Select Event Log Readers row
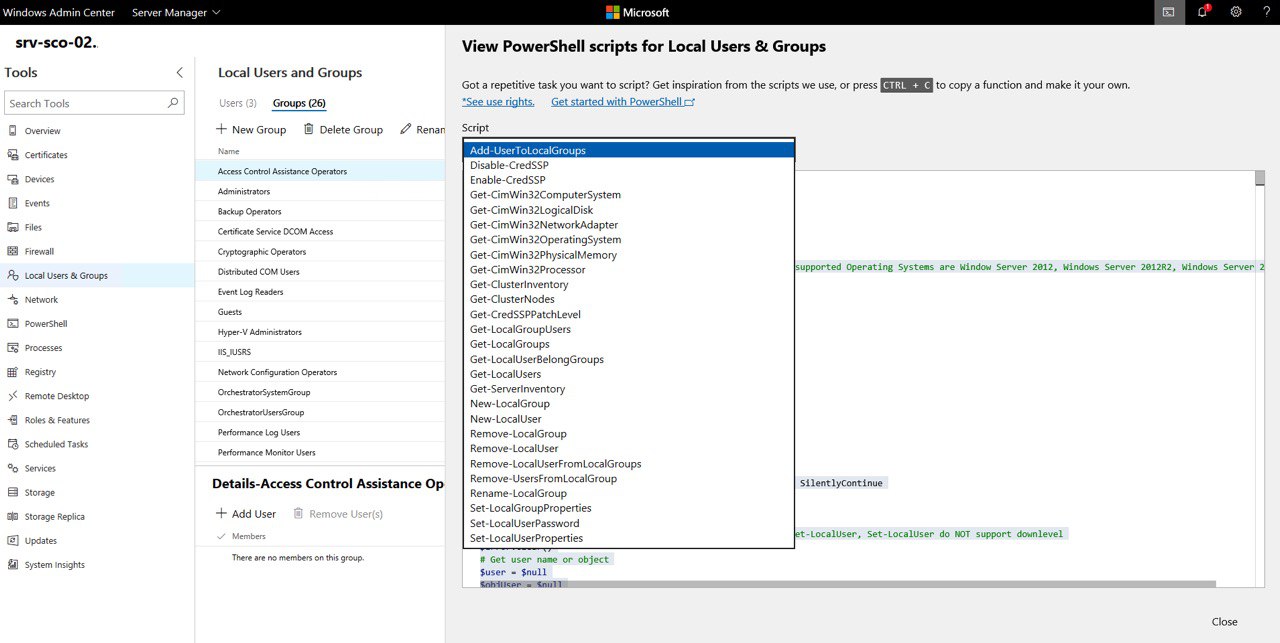This screenshot has width=1280, height=643. tap(320, 292)
